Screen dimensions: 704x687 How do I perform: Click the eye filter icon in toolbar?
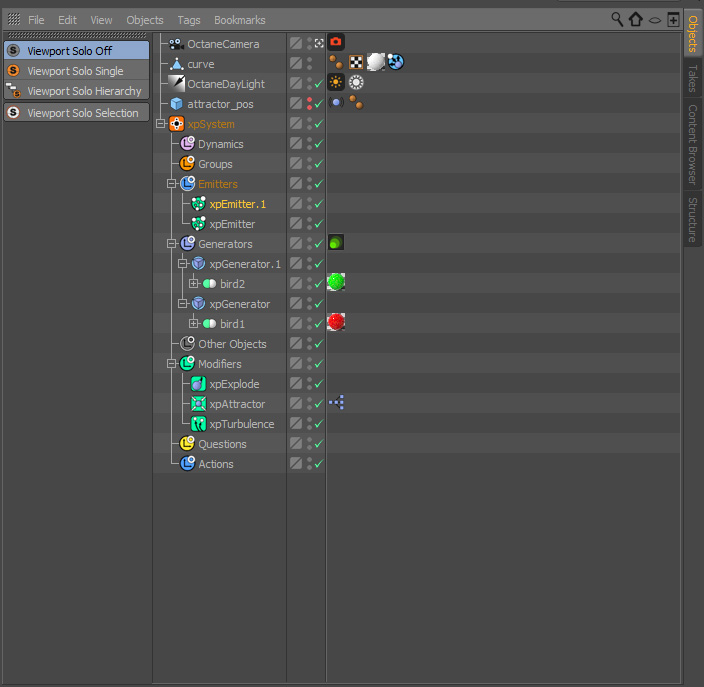pos(655,20)
